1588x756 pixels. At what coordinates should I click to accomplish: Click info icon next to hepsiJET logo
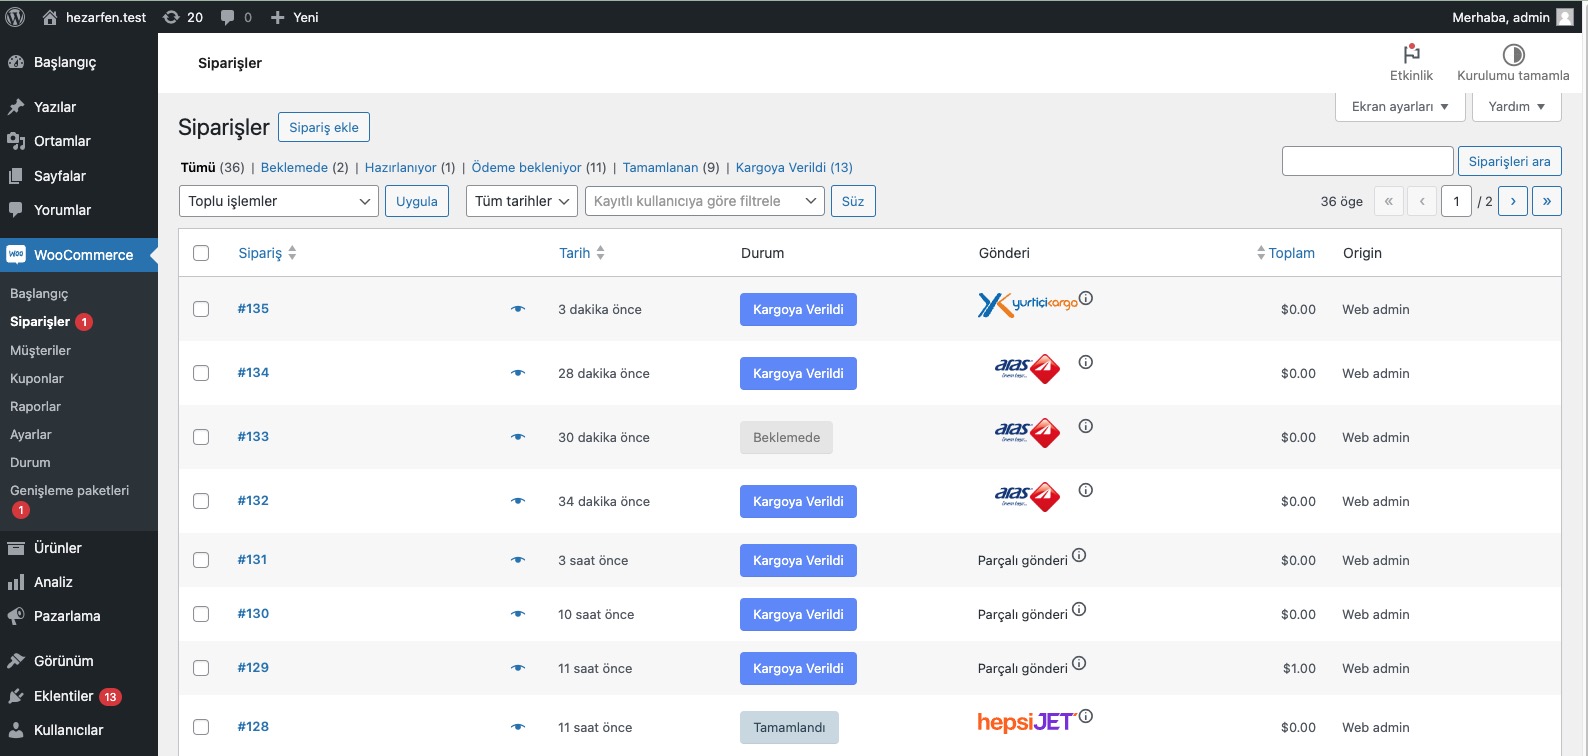coord(1086,716)
